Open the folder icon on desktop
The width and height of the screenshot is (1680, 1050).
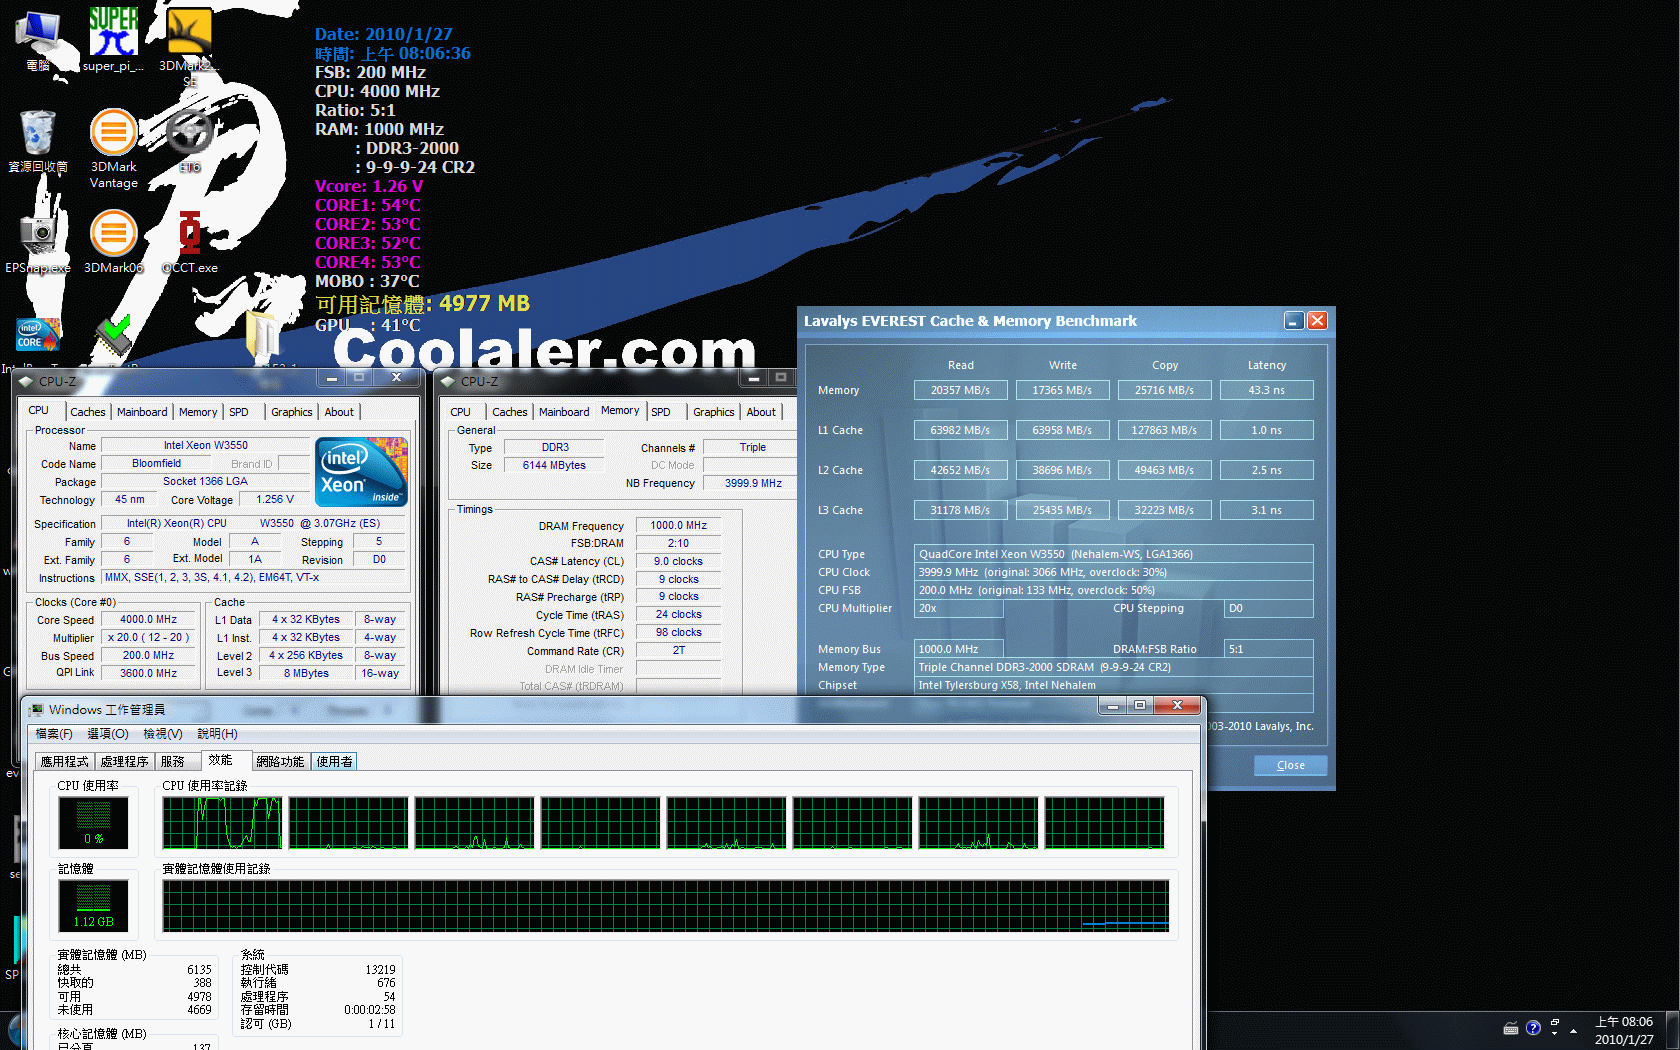click(262, 335)
